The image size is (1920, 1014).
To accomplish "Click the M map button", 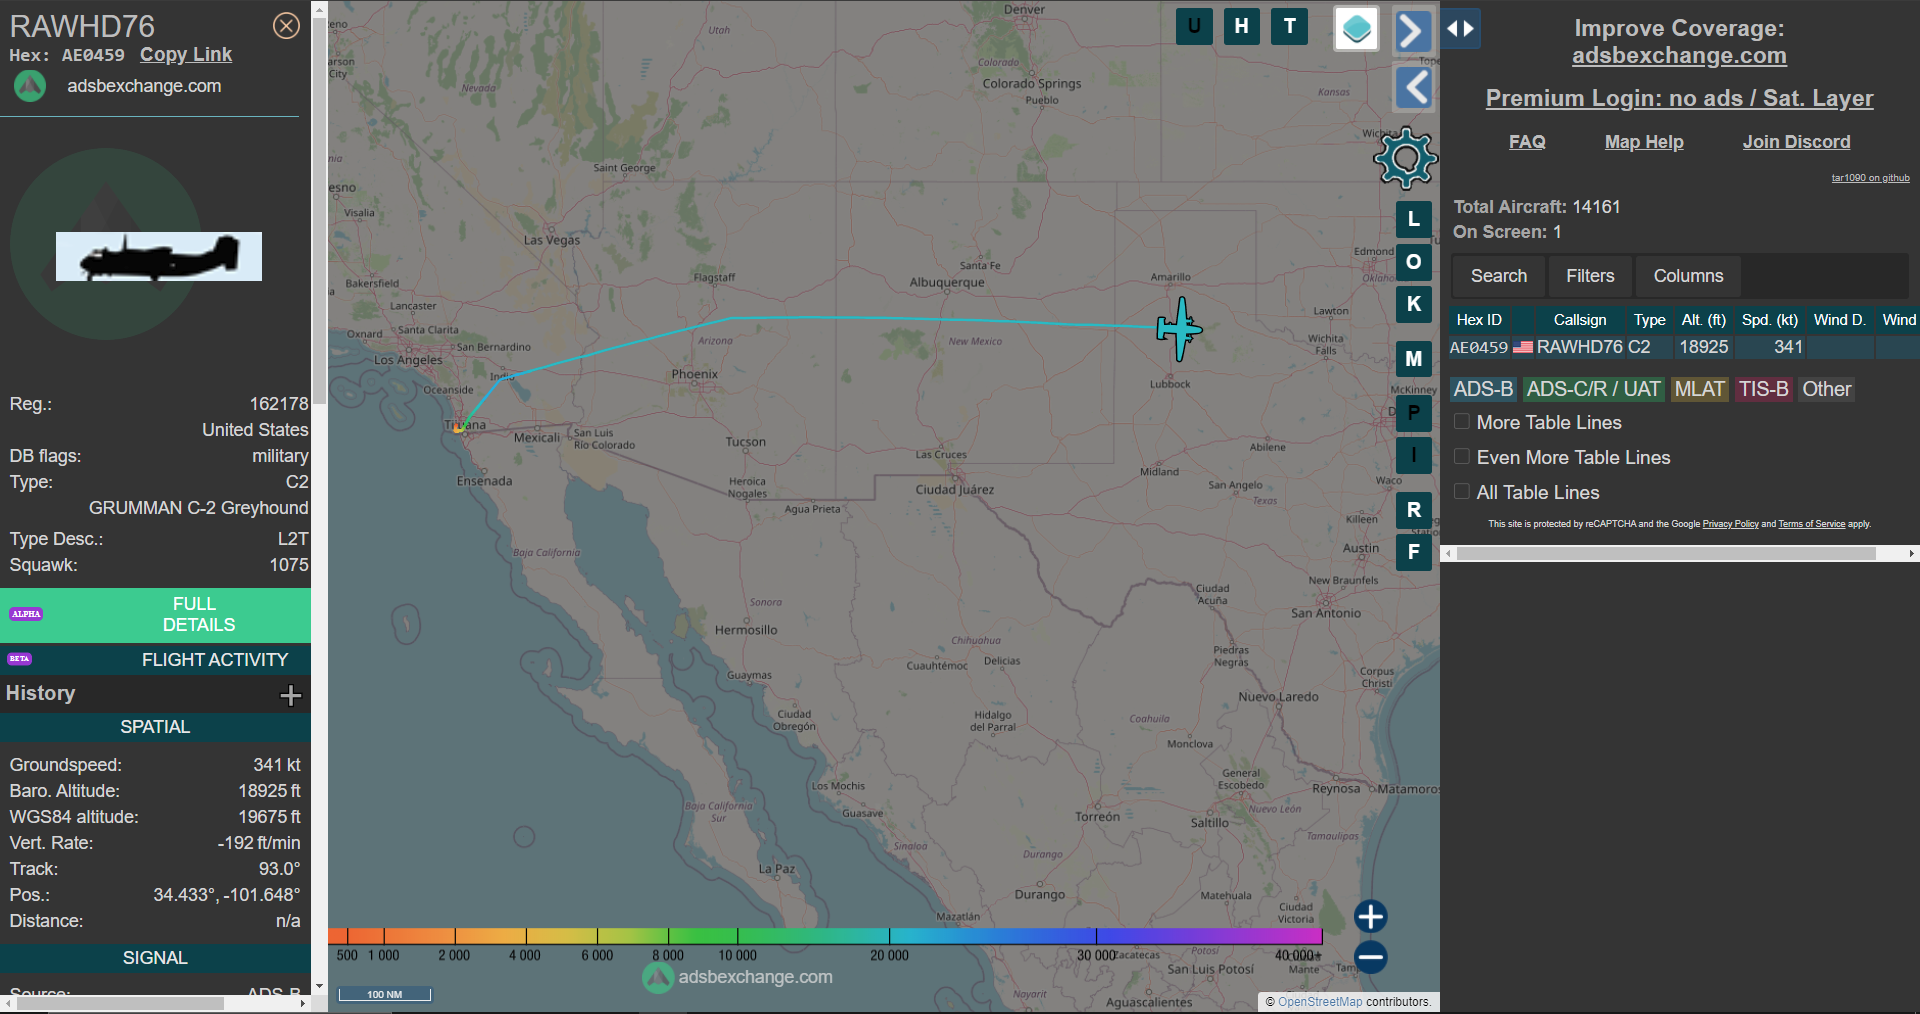I will point(1413,359).
